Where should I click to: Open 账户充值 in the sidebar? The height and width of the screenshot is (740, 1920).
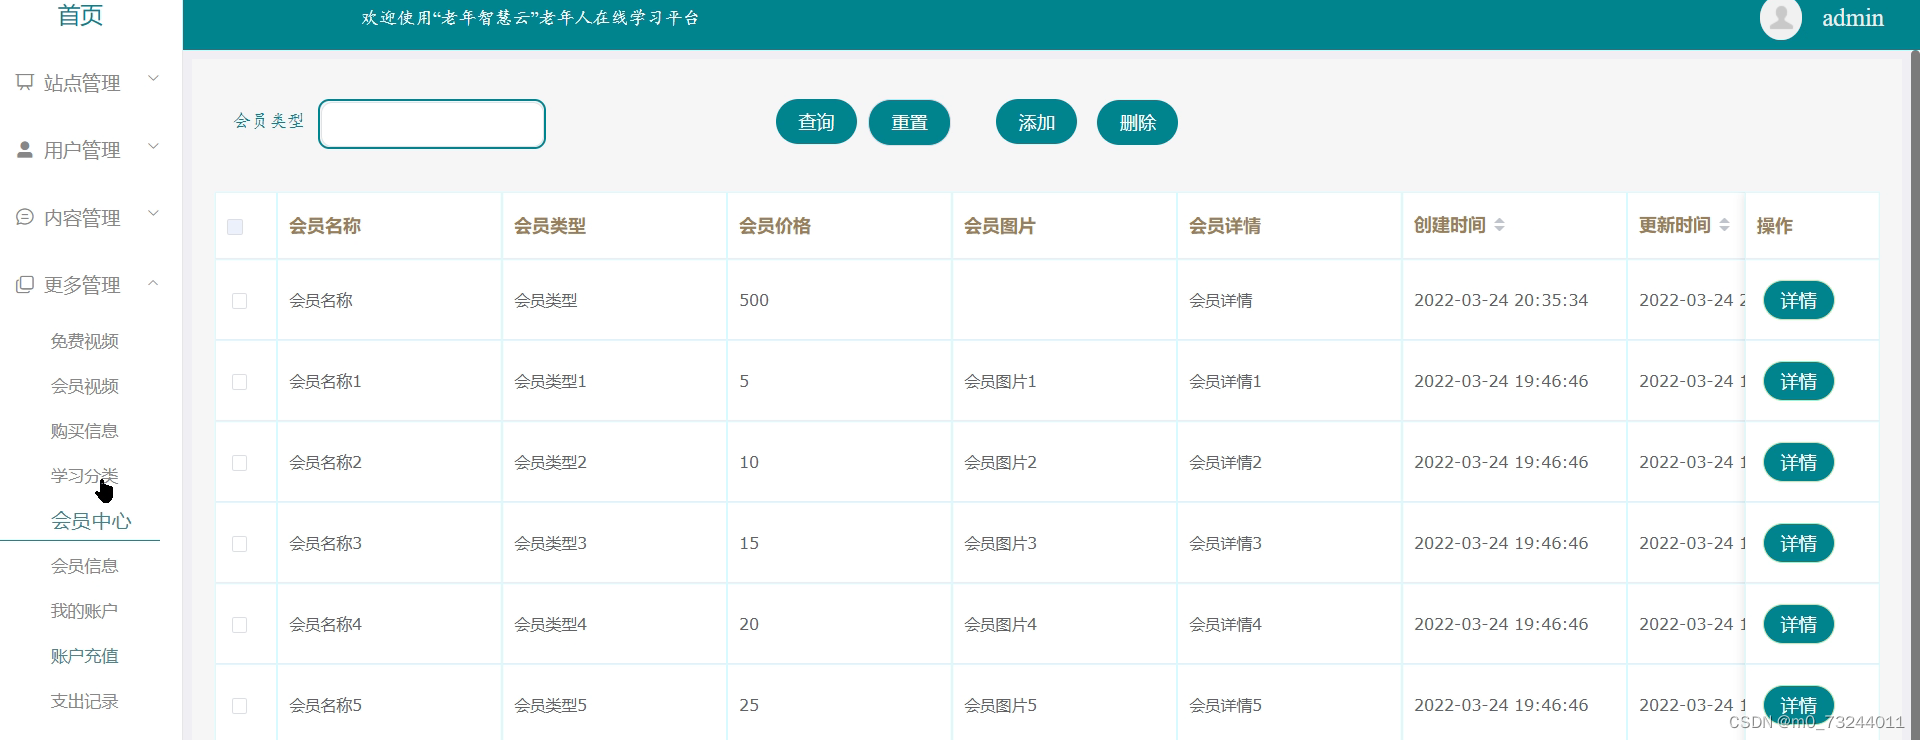click(x=85, y=656)
